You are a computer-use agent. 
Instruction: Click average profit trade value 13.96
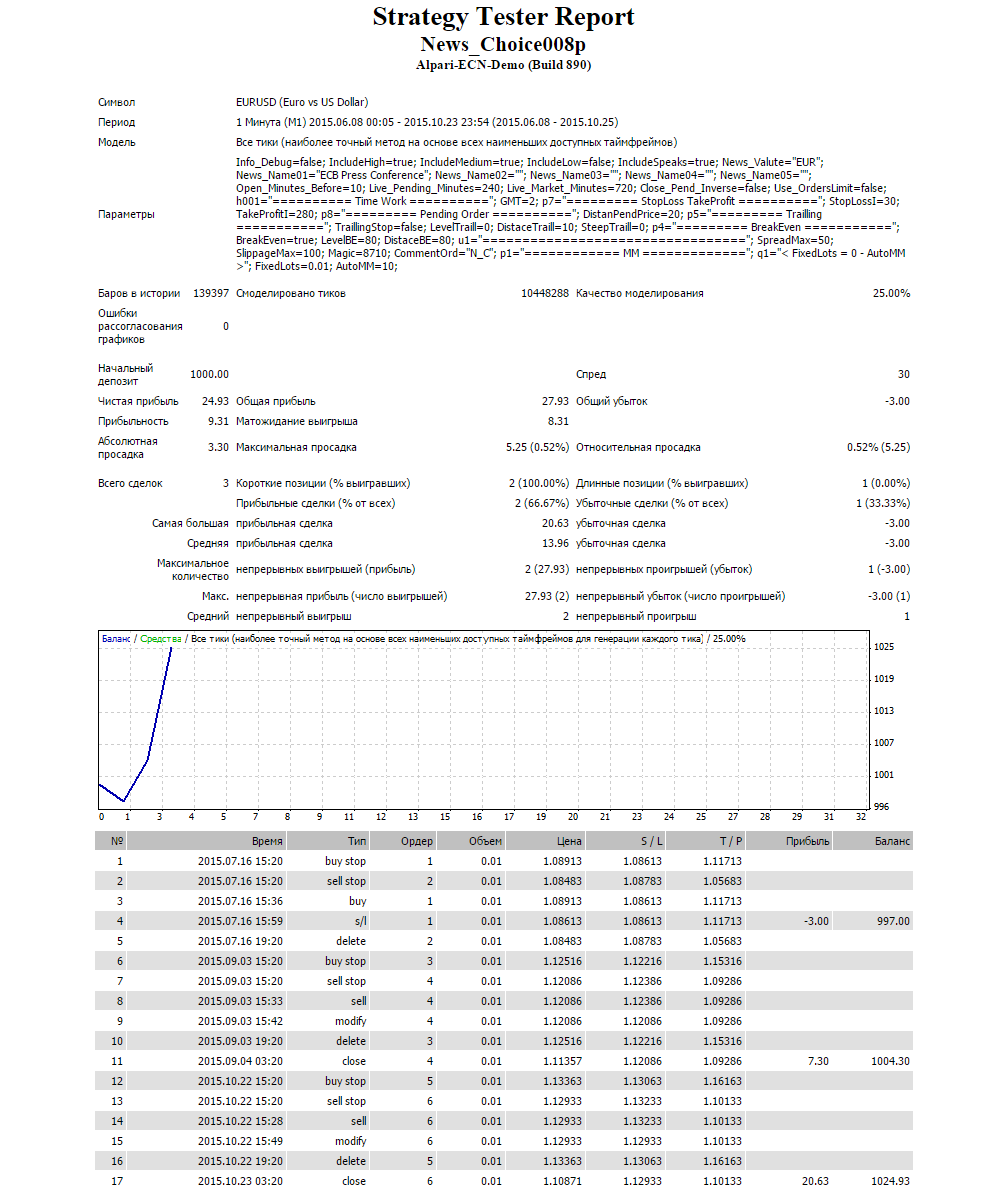pyautogui.click(x=555, y=543)
